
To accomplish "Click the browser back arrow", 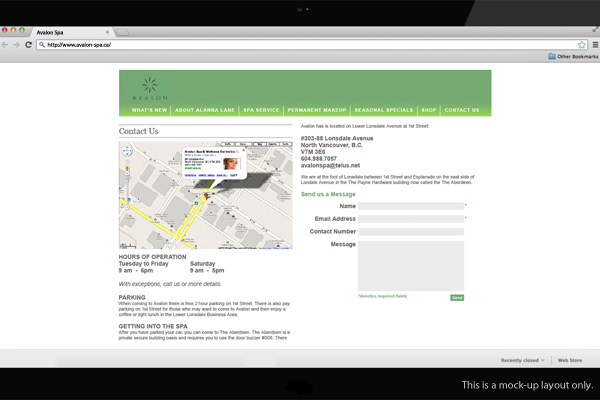I will [x=6, y=45].
